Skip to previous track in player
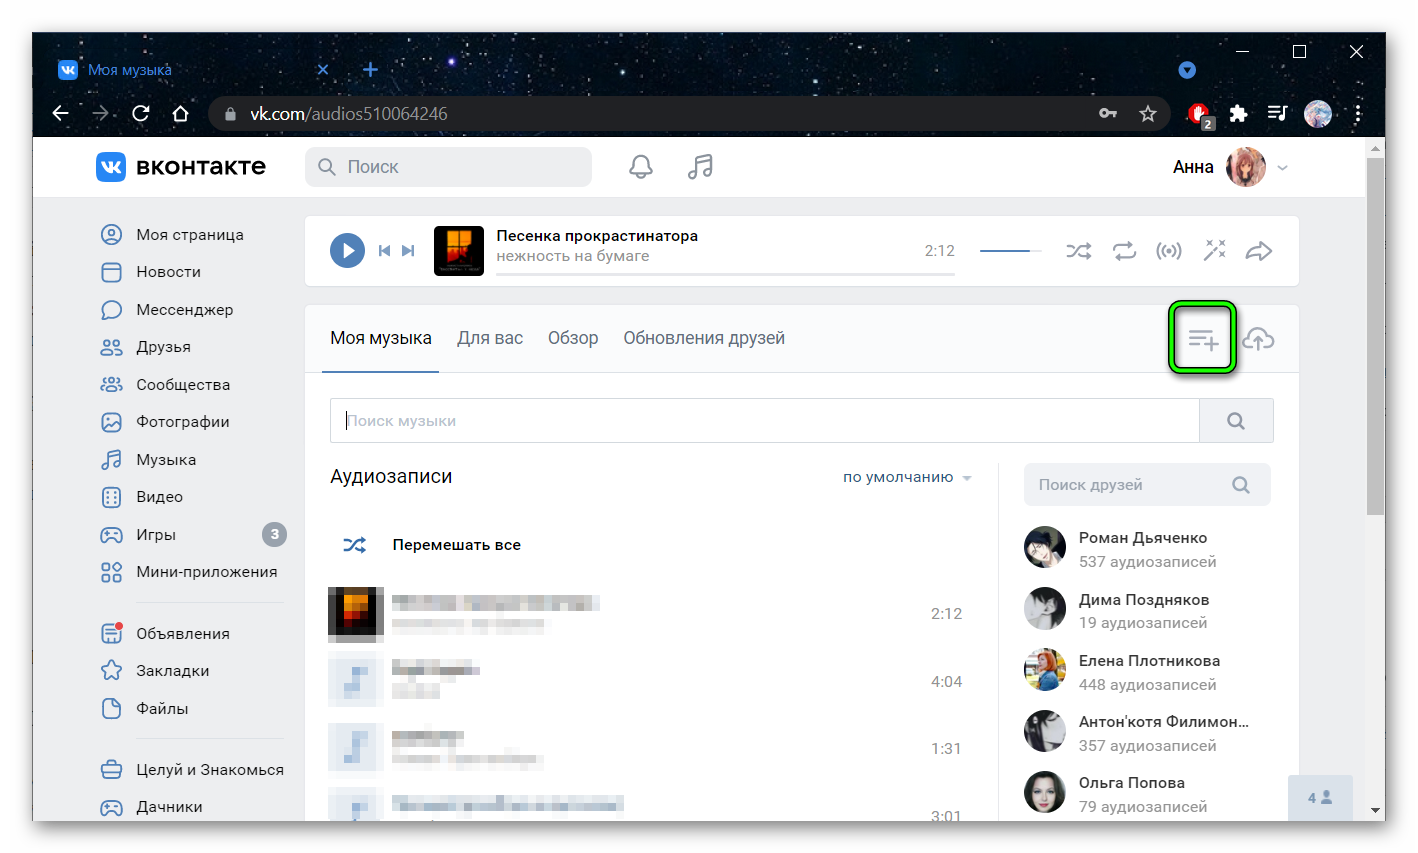This screenshot has width=1418, height=853. (x=384, y=250)
